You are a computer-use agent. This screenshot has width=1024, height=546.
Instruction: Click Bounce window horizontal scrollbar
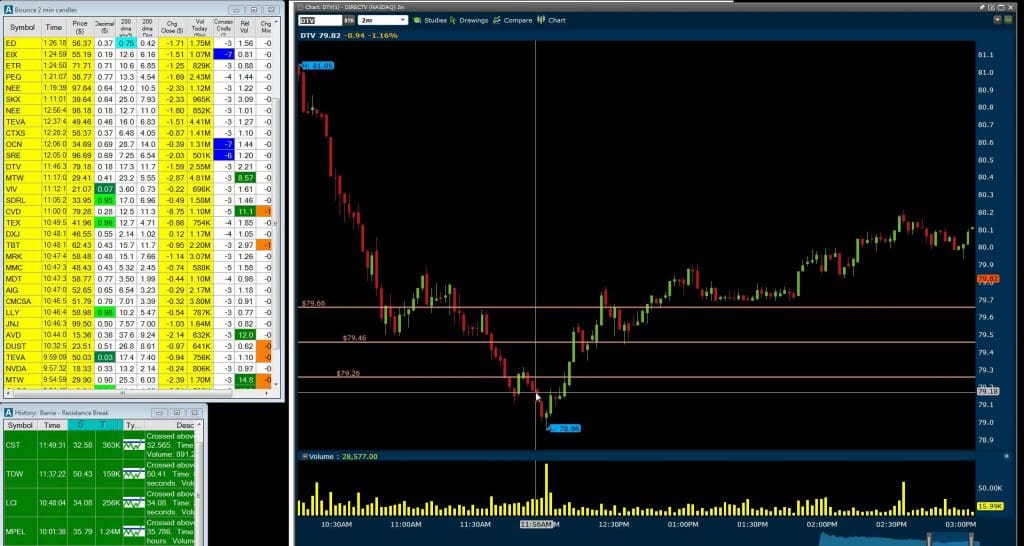point(121,393)
